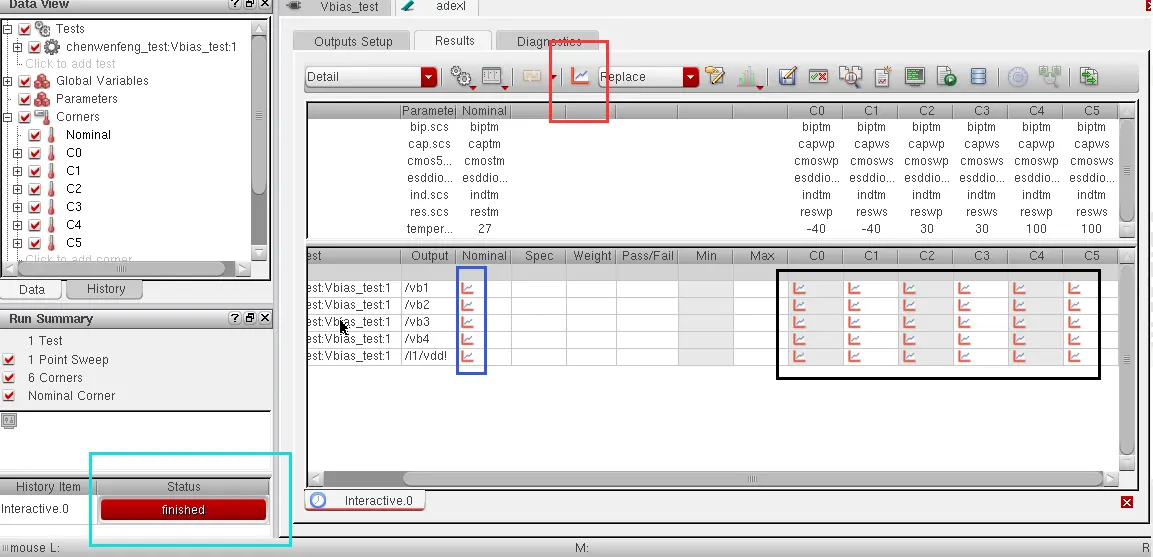This screenshot has height=557, width=1153.
Task: Toggle Nominal Corner checkbox in Run Summary
Action: click(x=9, y=396)
